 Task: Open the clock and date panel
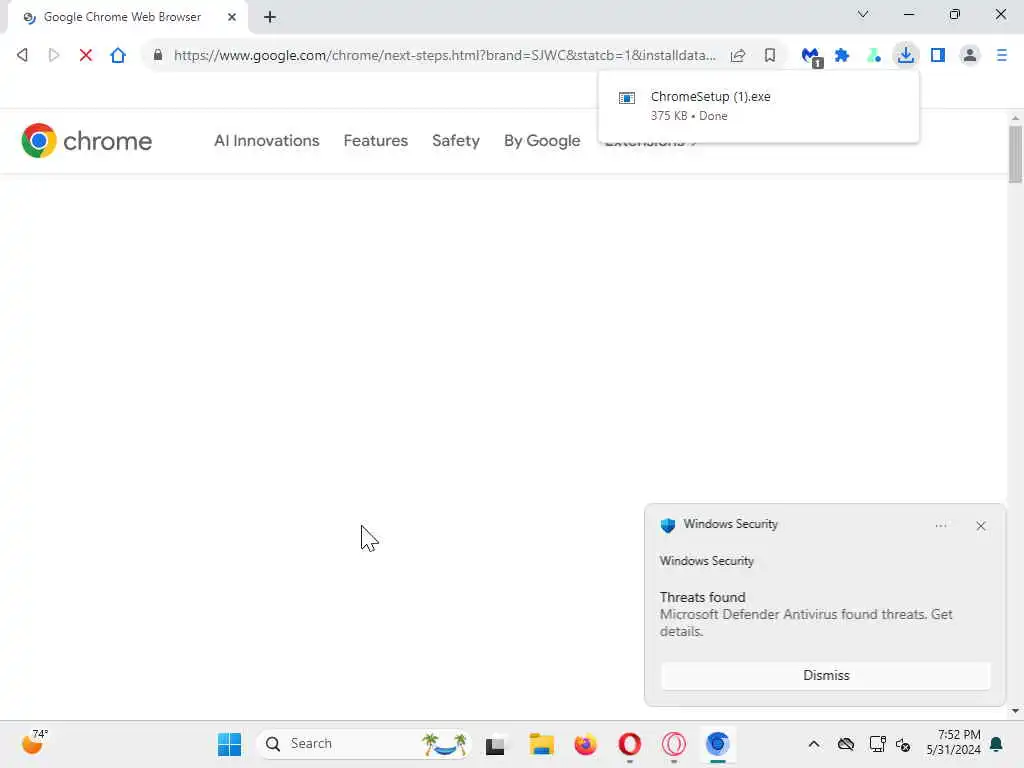coord(953,743)
